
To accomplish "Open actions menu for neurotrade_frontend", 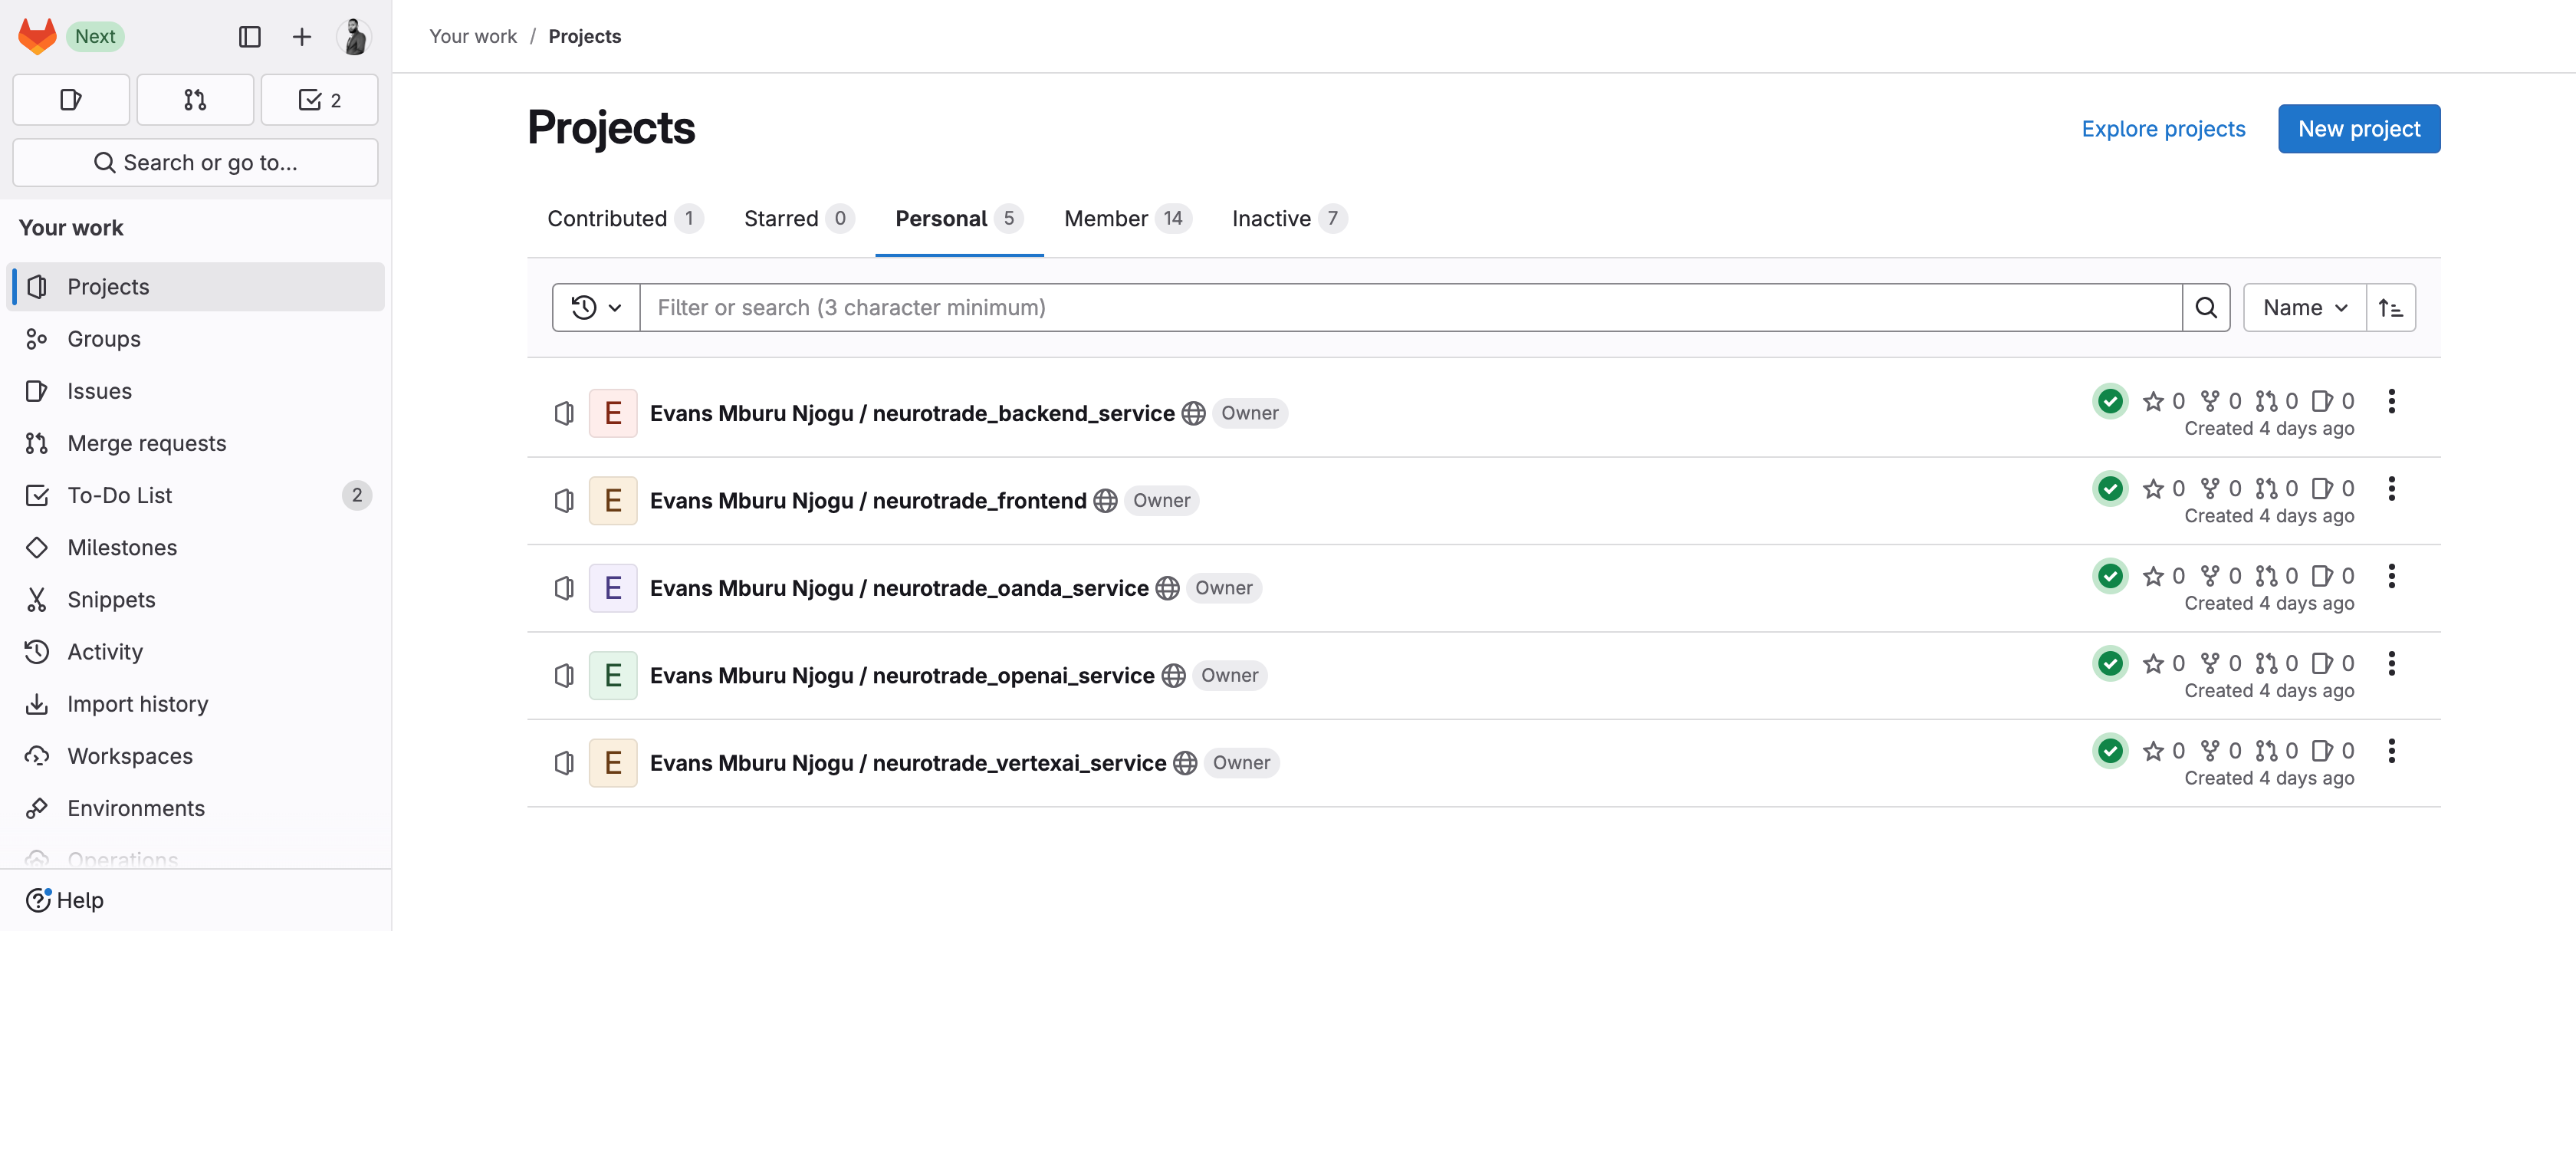I will (2392, 489).
